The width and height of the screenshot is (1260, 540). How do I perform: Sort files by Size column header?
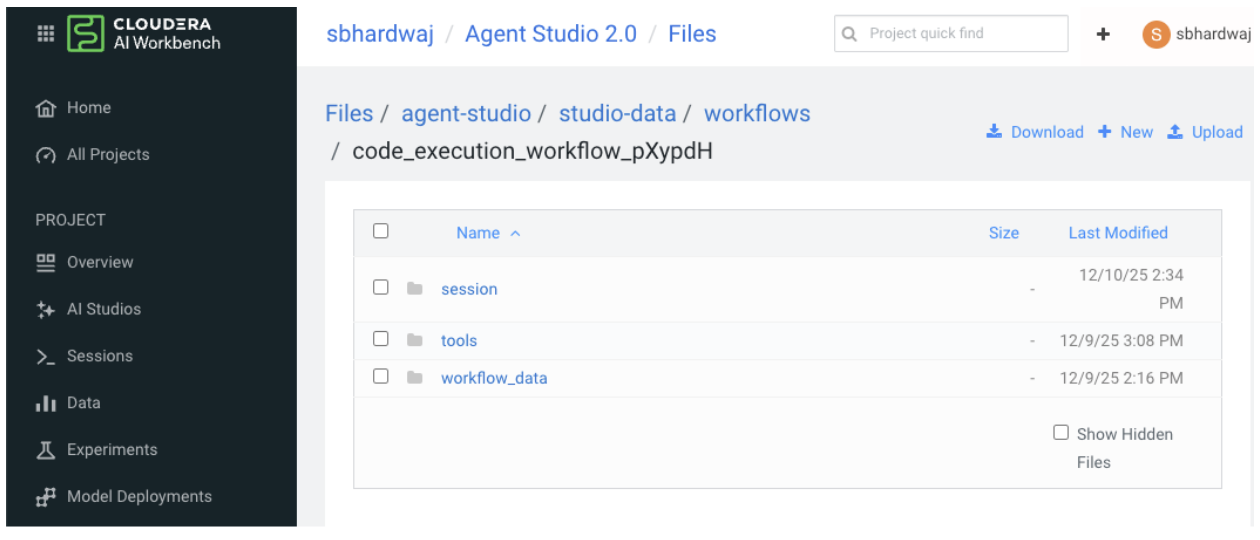coord(1003,233)
